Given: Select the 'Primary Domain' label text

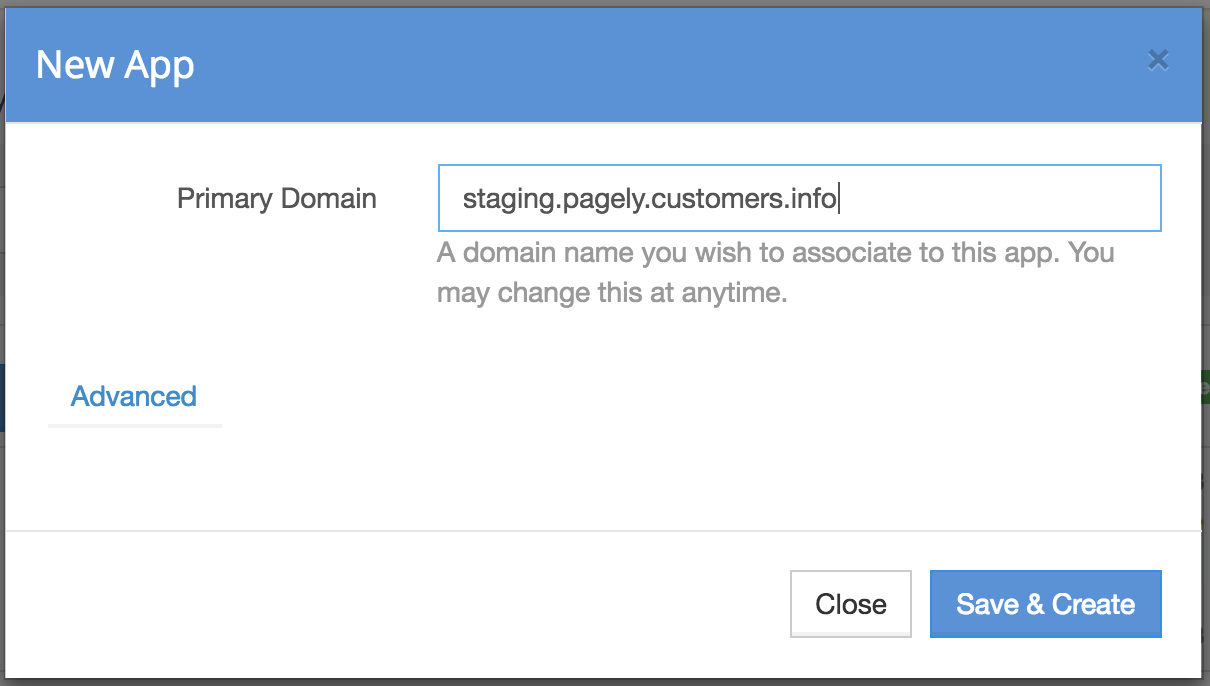Looking at the screenshot, I should [277, 198].
